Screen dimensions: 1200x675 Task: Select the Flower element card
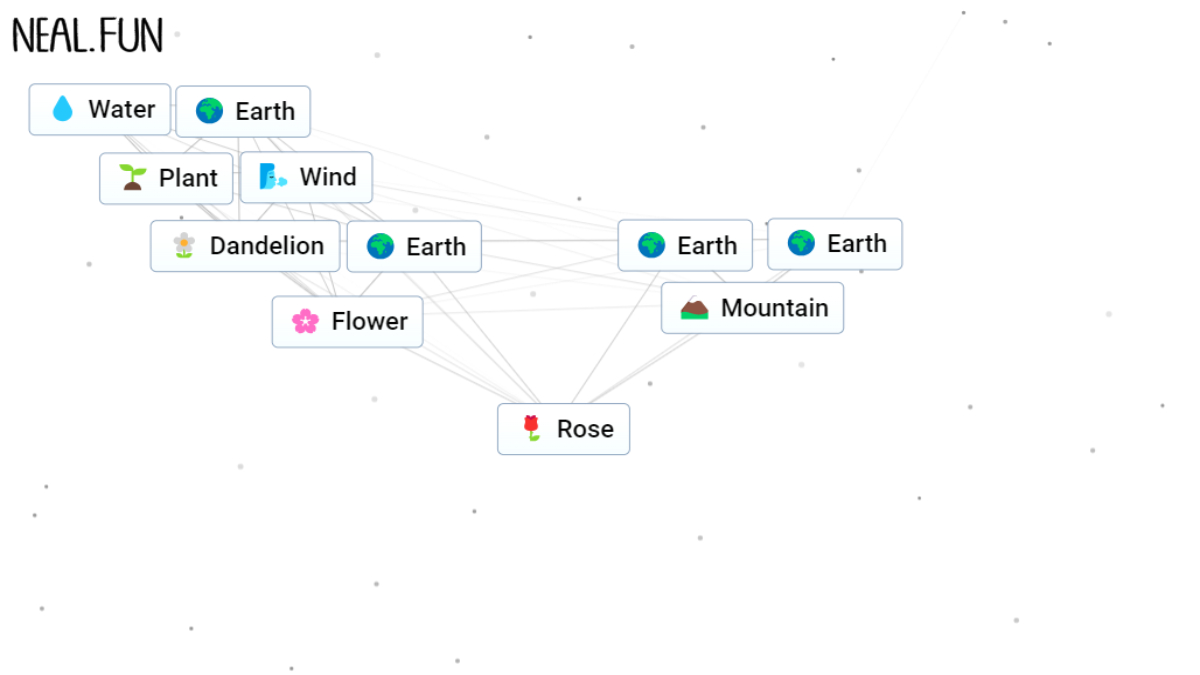[x=347, y=321]
